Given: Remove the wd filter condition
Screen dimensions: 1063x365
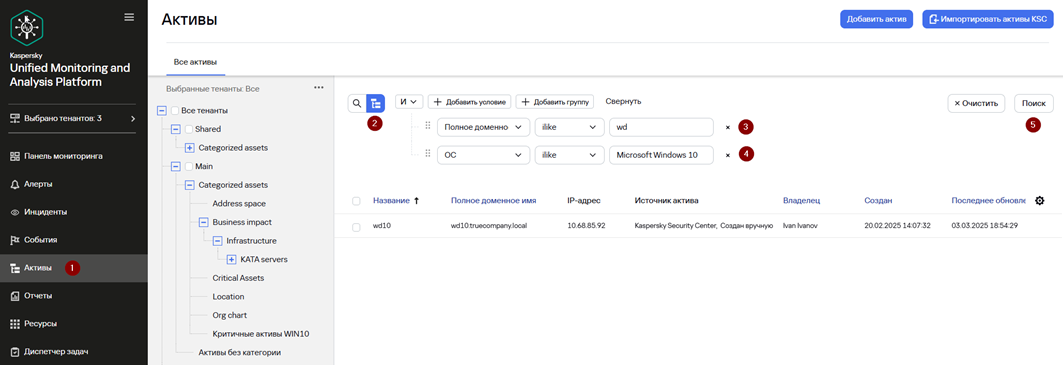Looking at the screenshot, I should (727, 127).
